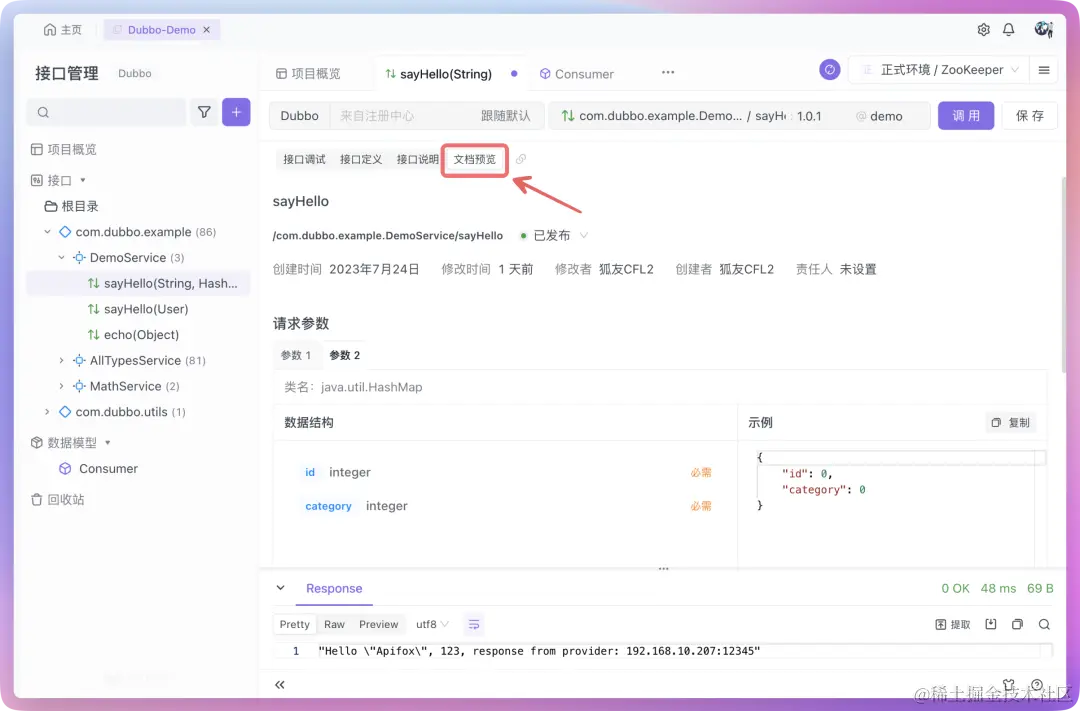Click the 调用 invoke button
Viewport: 1080px width, 711px height.
point(966,115)
